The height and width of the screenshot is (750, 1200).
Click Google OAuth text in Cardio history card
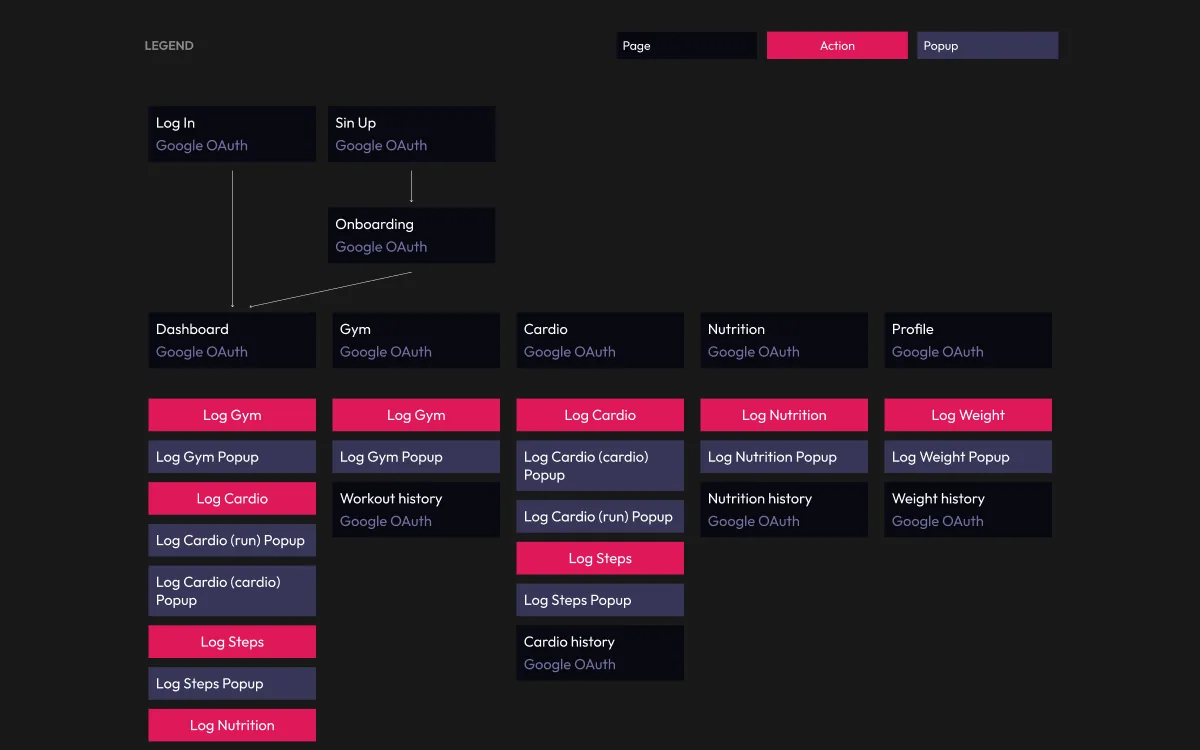point(570,665)
